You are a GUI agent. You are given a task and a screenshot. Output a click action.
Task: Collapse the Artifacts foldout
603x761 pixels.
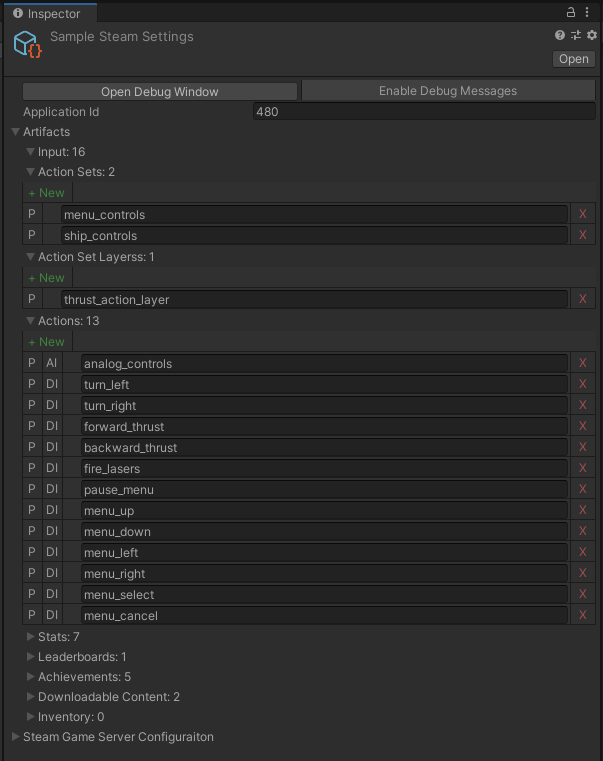tap(16, 132)
